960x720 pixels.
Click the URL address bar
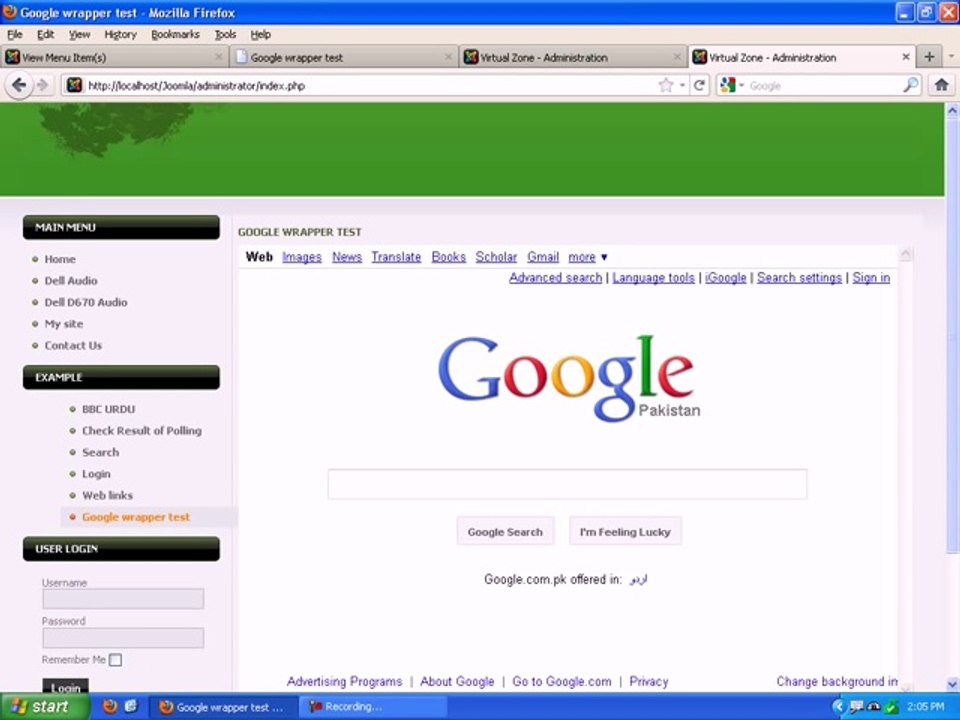367,85
